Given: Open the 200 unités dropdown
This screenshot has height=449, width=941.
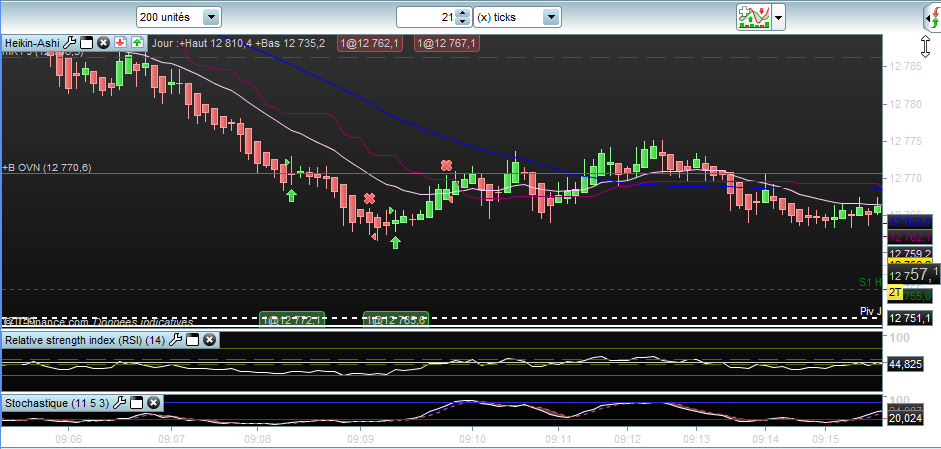Looking at the screenshot, I should point(210,17).
